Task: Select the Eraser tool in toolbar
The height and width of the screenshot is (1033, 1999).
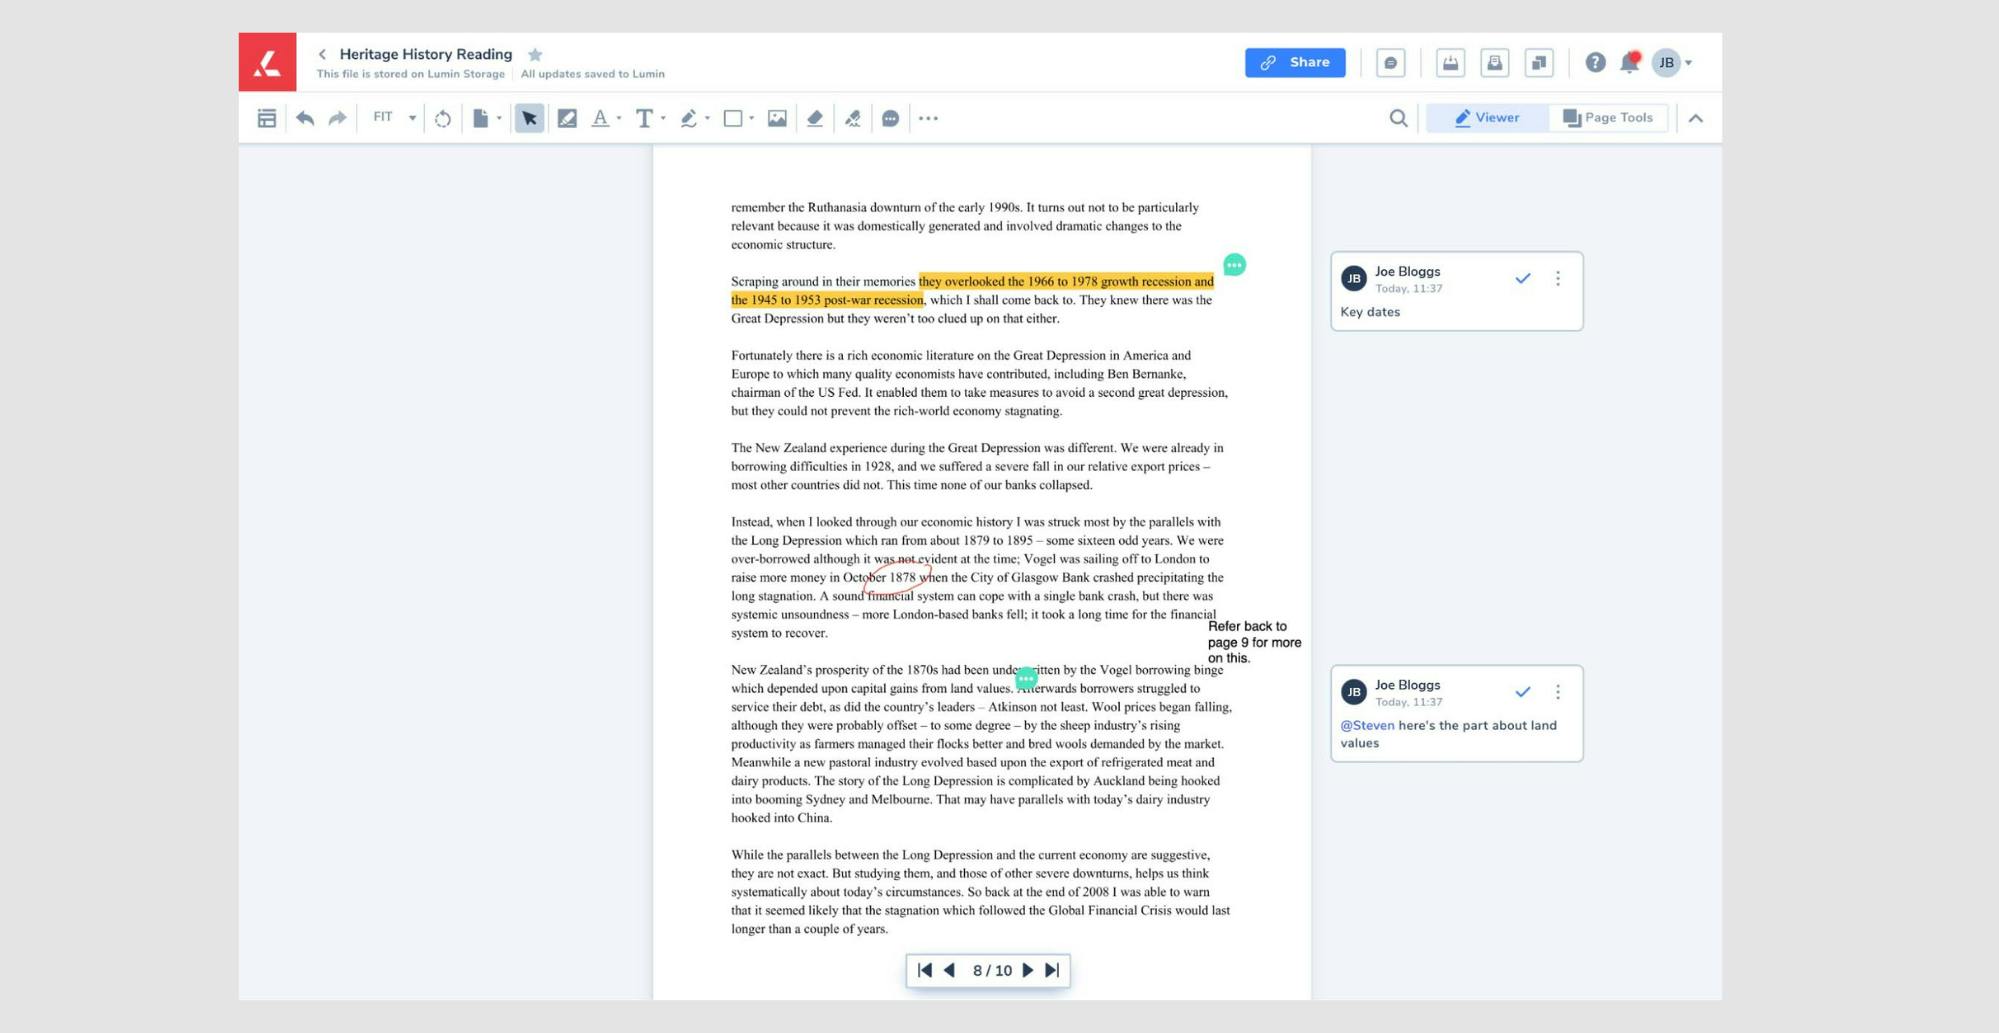Action: pyautogui.click(x=814, y=118)
